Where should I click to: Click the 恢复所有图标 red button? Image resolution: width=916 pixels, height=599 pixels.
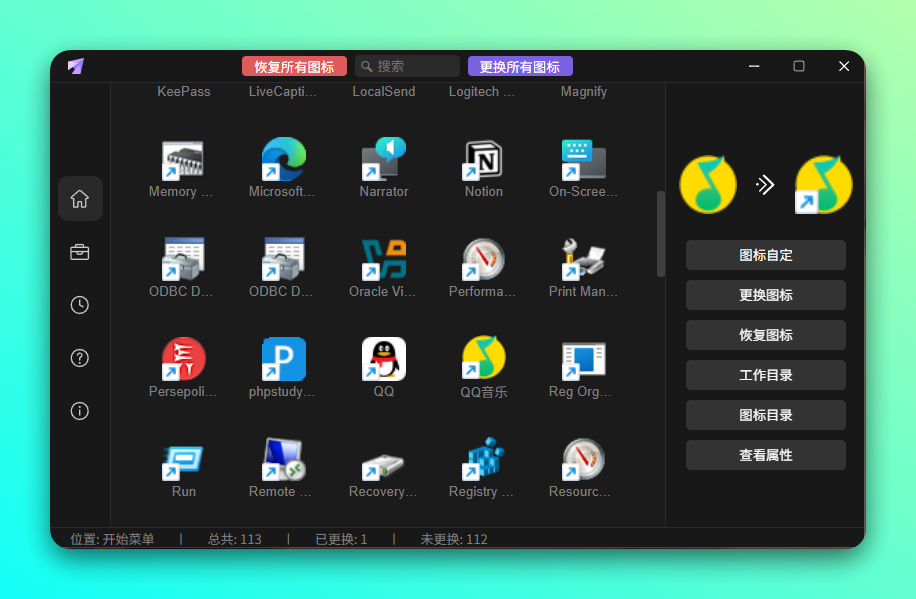tap(294, 67)
